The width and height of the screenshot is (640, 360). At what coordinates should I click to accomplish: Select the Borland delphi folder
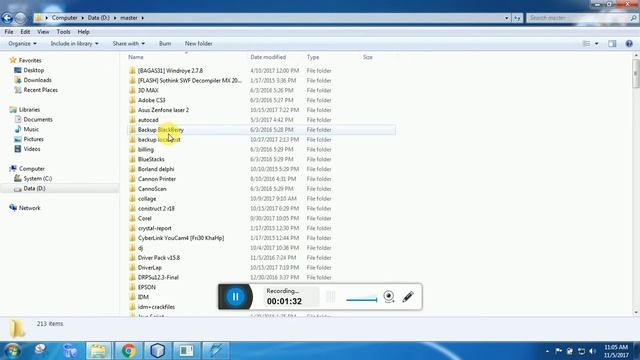tap(156, 169)
